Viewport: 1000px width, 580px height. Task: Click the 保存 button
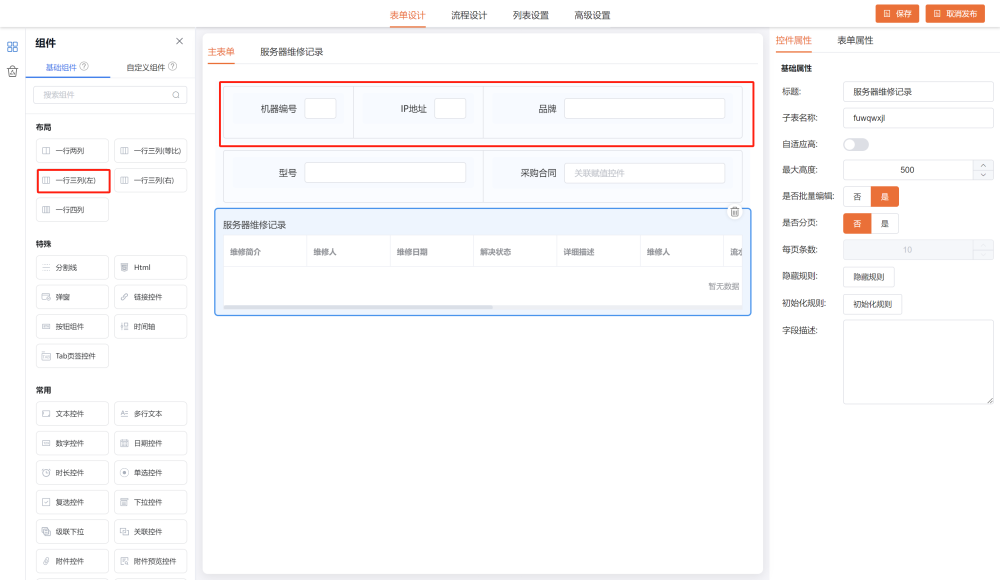pyautogui.click(x=897, y=14)
